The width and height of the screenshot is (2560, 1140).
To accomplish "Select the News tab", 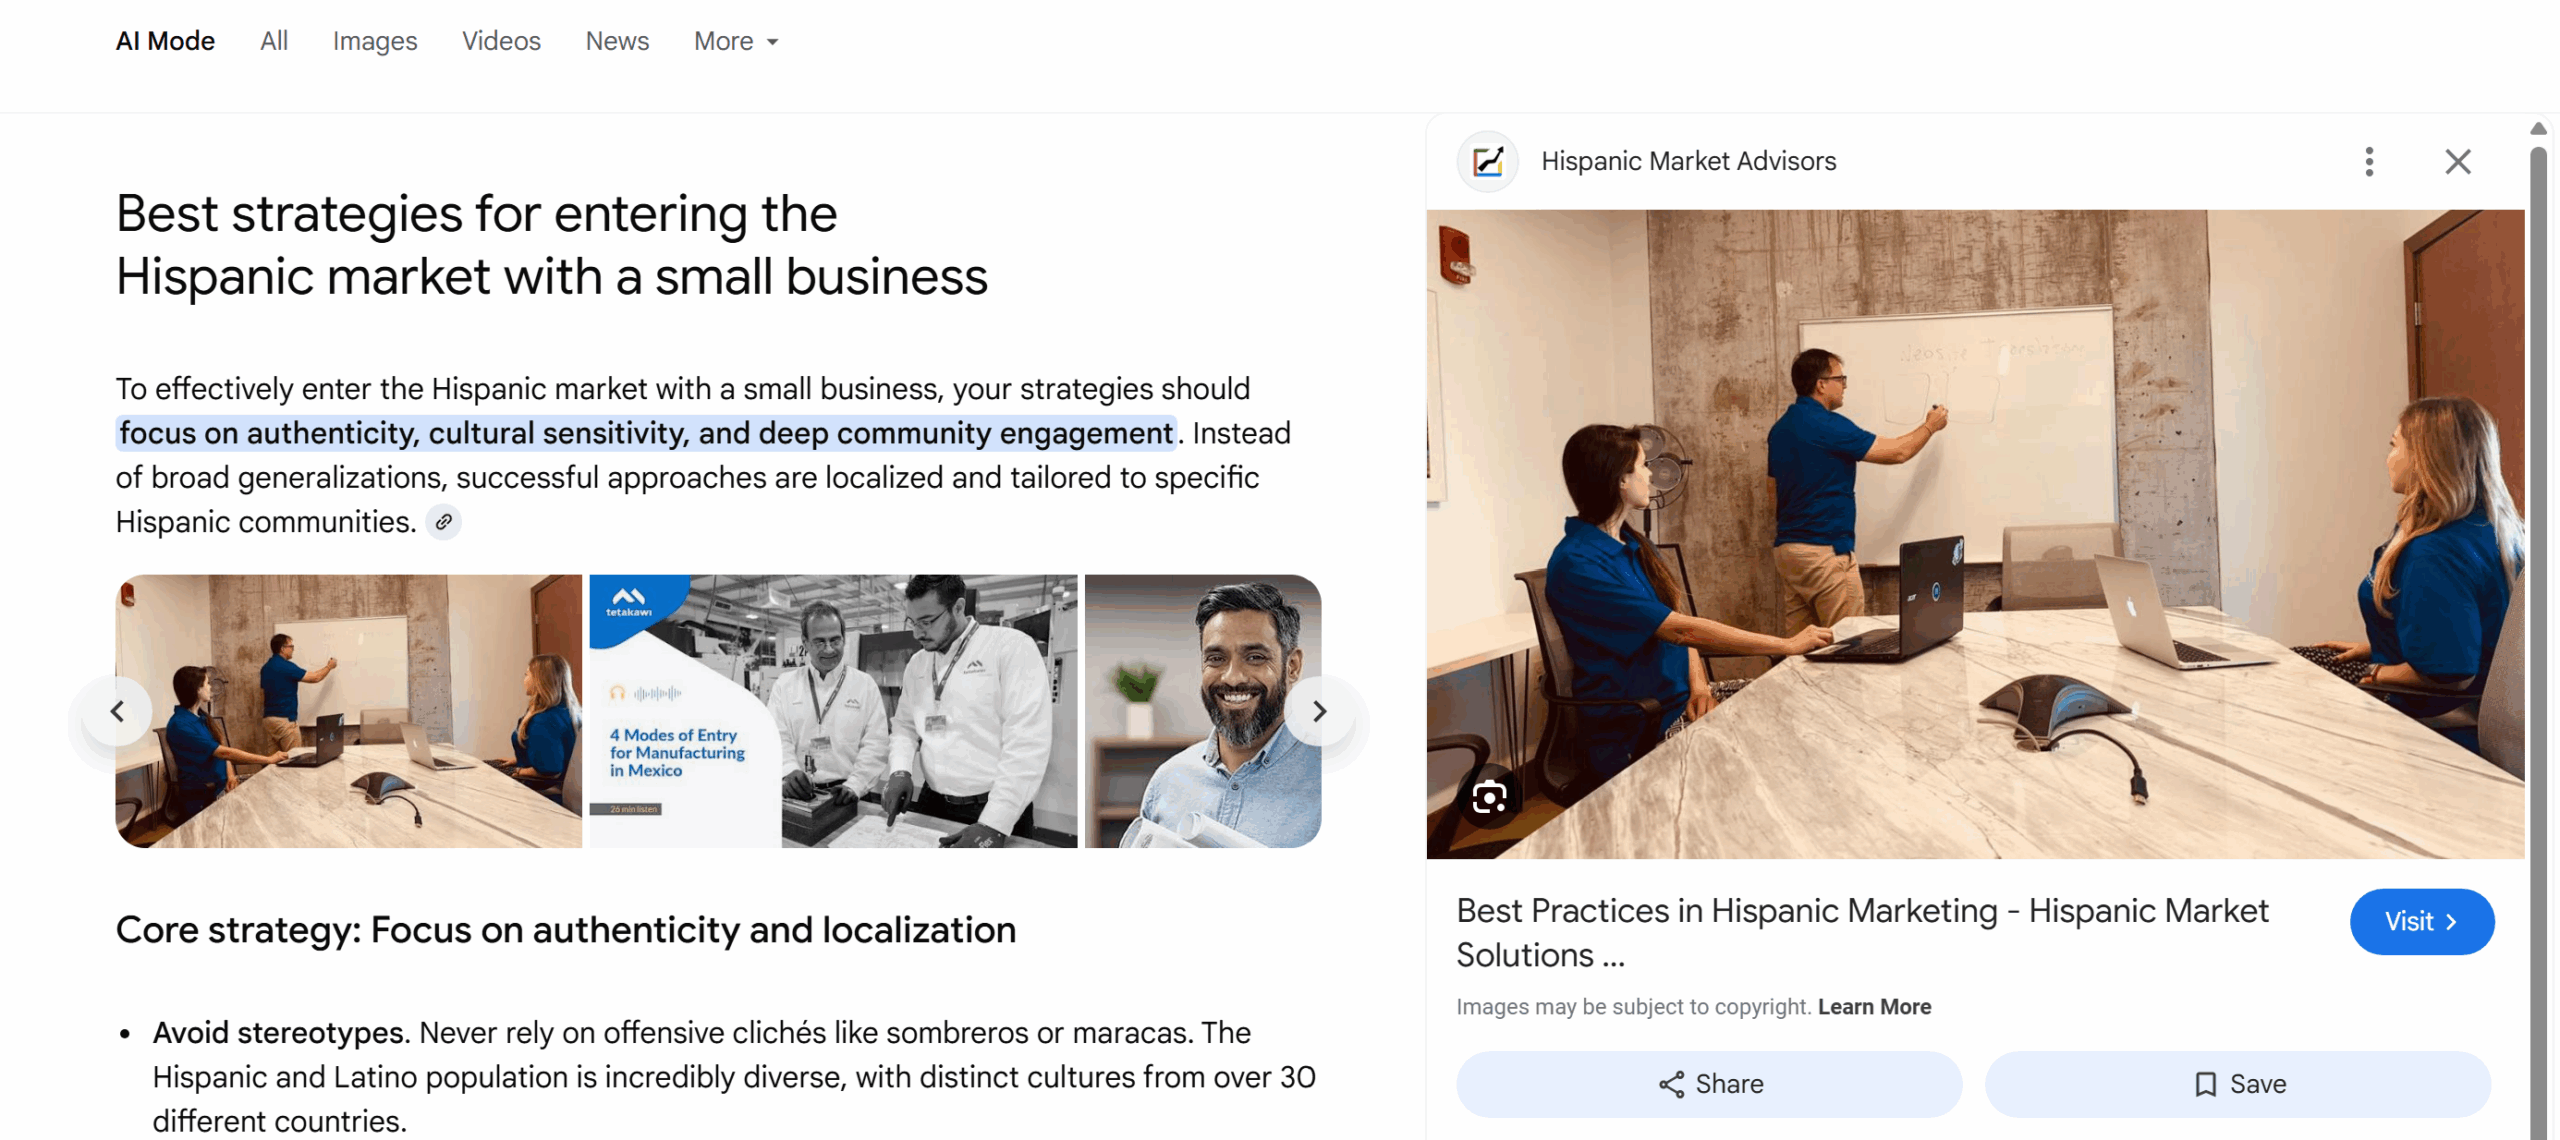I will click(x=617, y=41).
